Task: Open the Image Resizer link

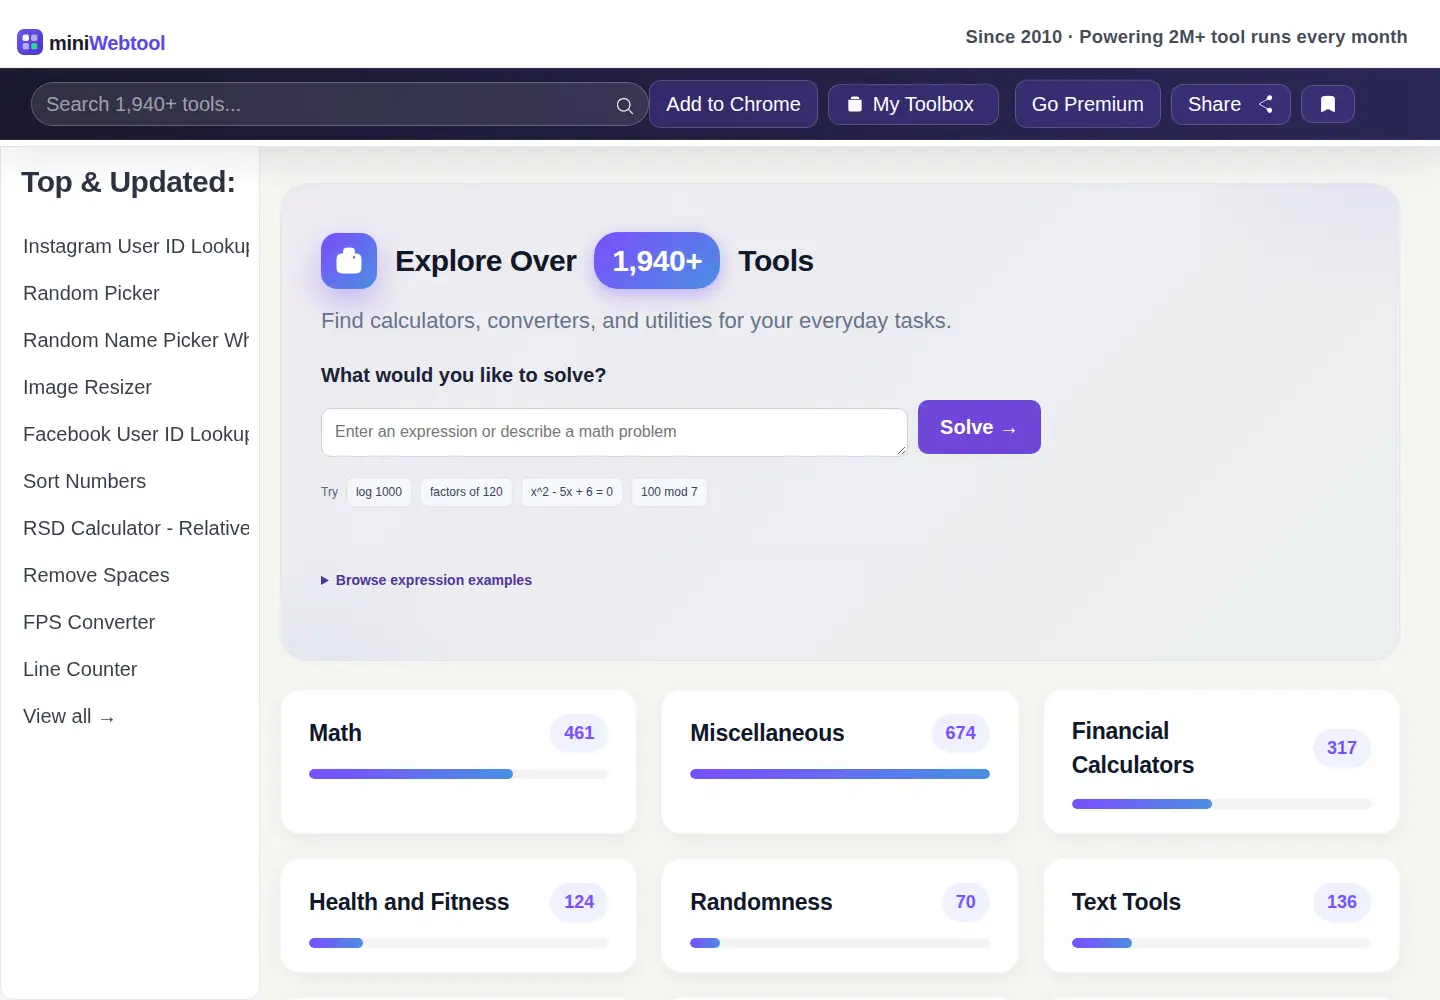Action: [x=87, y=387]
